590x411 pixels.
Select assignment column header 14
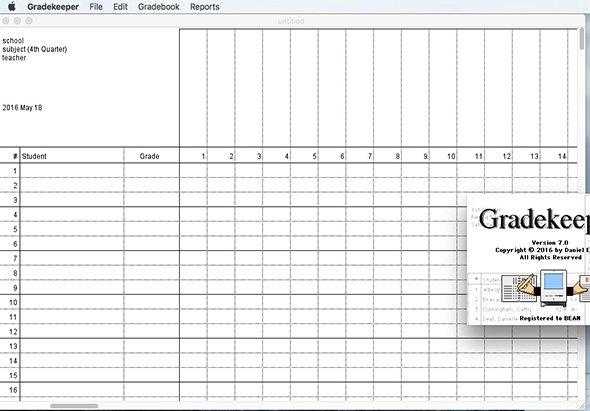[x=554, y=156]
